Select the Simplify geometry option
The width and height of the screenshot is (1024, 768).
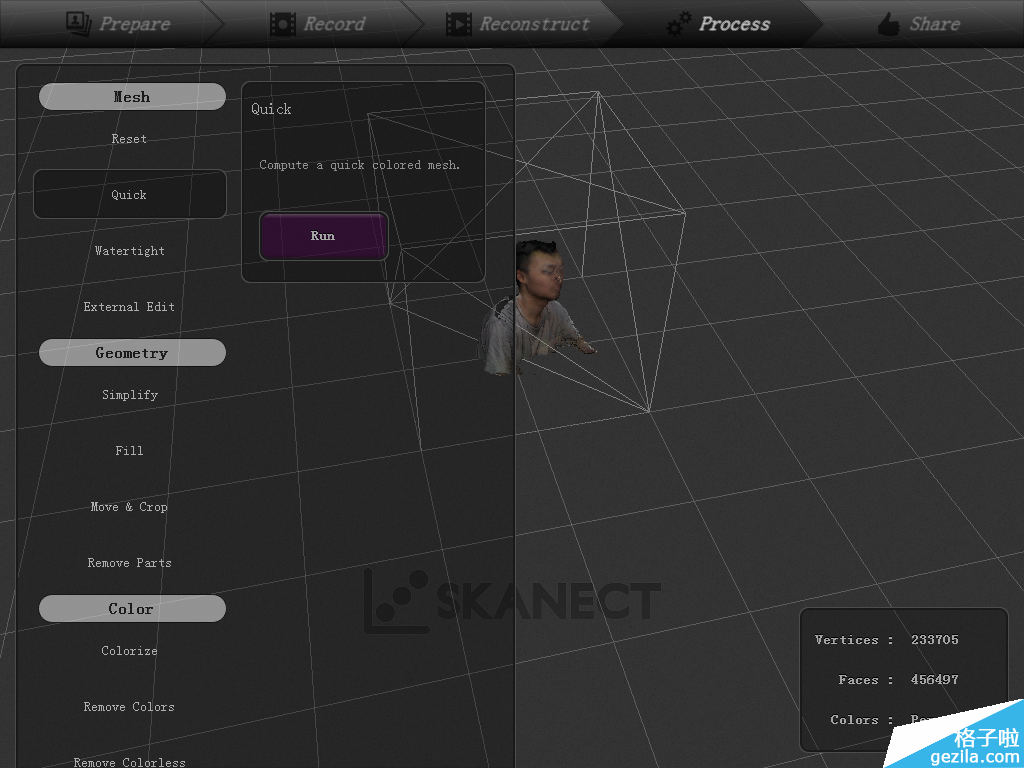(x=129, y=395)
